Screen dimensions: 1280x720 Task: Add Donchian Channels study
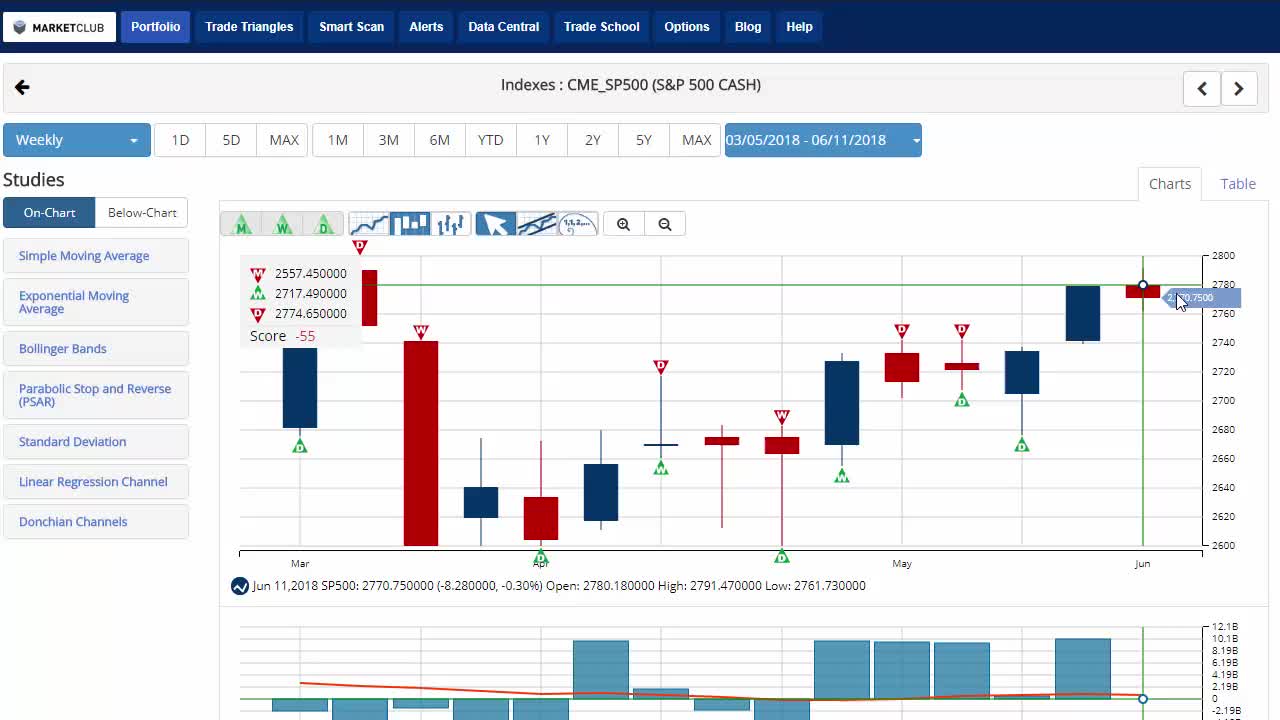96,522
